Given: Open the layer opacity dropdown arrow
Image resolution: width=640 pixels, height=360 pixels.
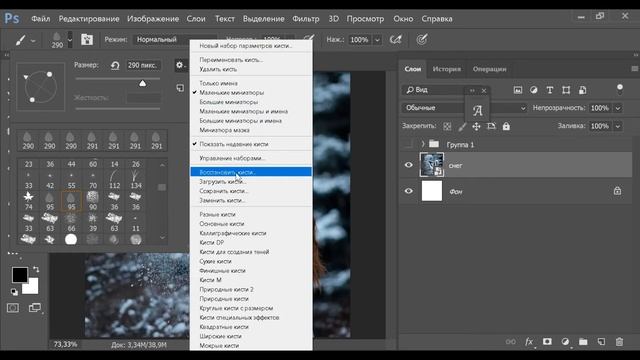Looking at the screenshot, I should [x=618, y=108].
